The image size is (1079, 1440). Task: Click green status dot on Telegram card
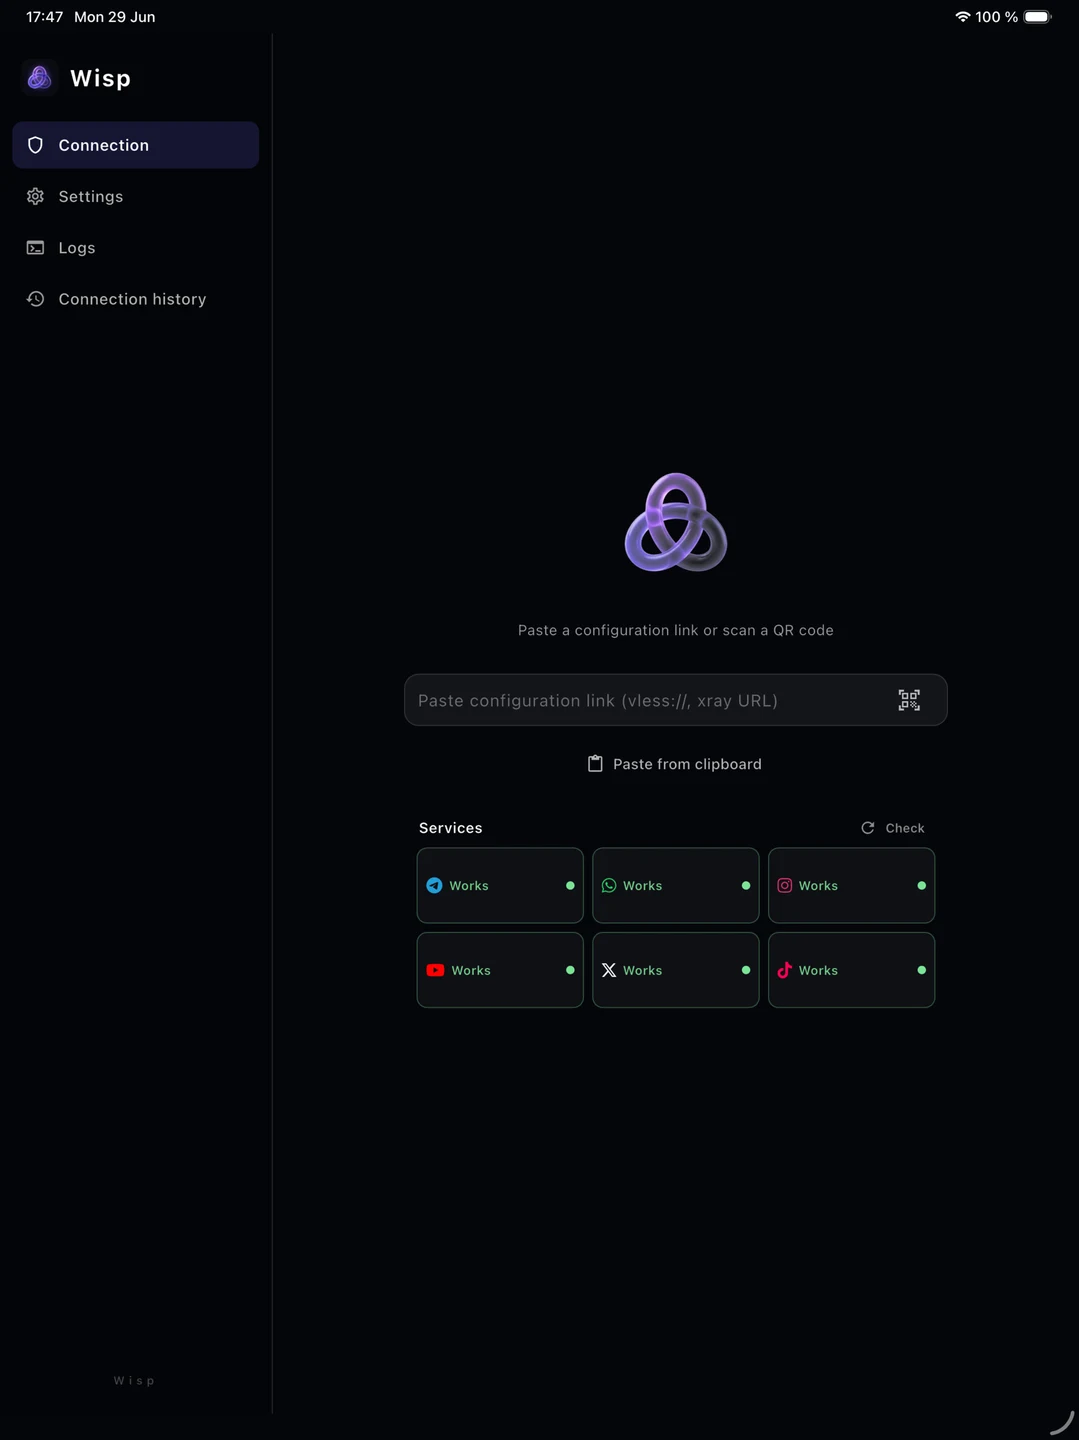click(570, 886)
